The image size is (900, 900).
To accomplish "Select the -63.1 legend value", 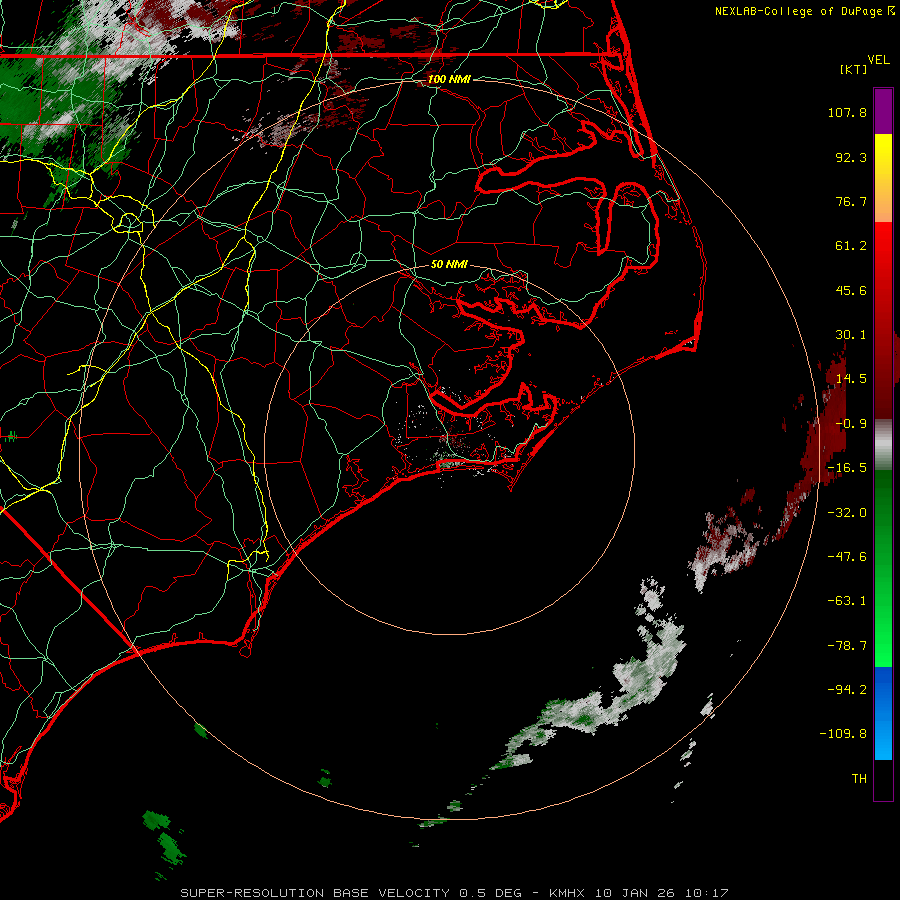I will click(x=847, y=601).
